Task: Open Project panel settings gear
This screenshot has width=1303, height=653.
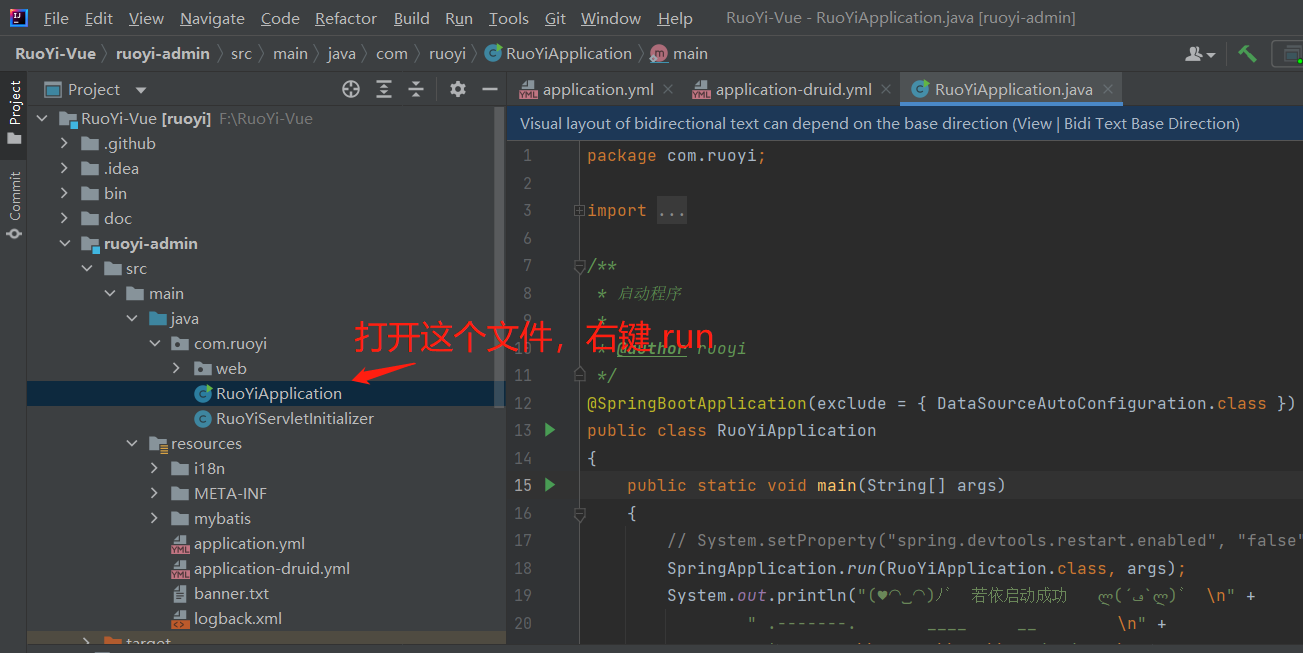Action: (458, 89)
